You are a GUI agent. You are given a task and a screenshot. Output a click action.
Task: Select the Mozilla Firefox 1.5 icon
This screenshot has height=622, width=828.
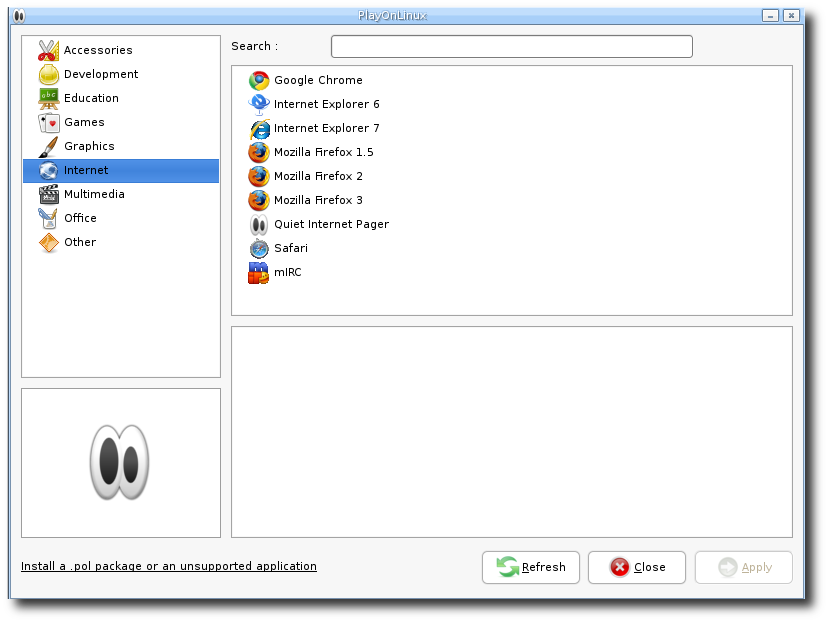259,153
